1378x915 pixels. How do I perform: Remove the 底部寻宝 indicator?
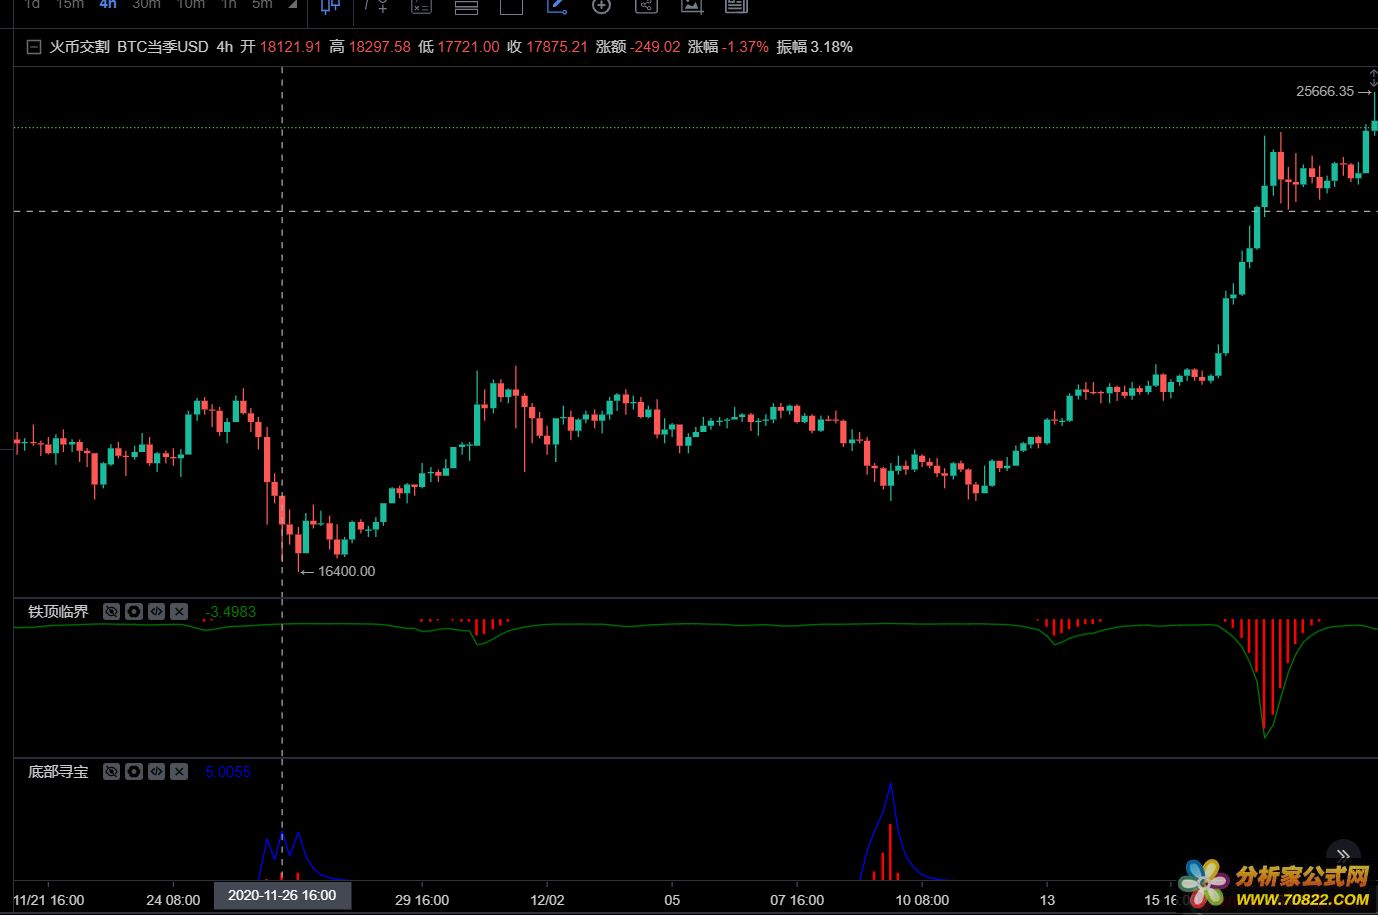click(x=179, y=771)
